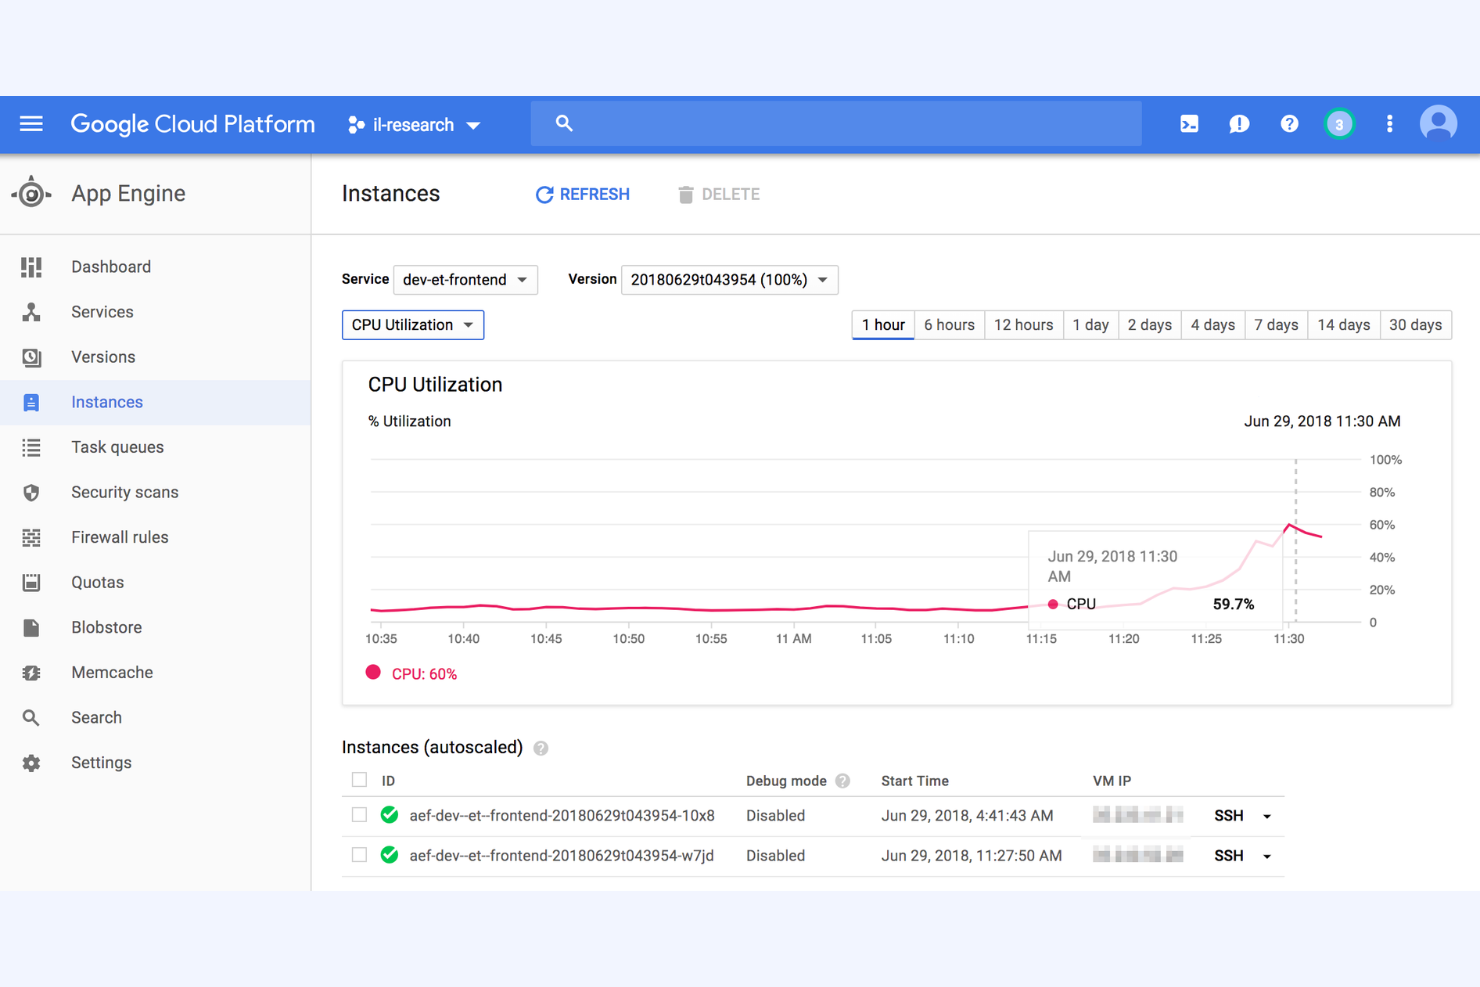The height and width of the screenshot is (987, 1480).
Task: Select the checkbox for instance ending w7jd
Action: coord(359,855)
